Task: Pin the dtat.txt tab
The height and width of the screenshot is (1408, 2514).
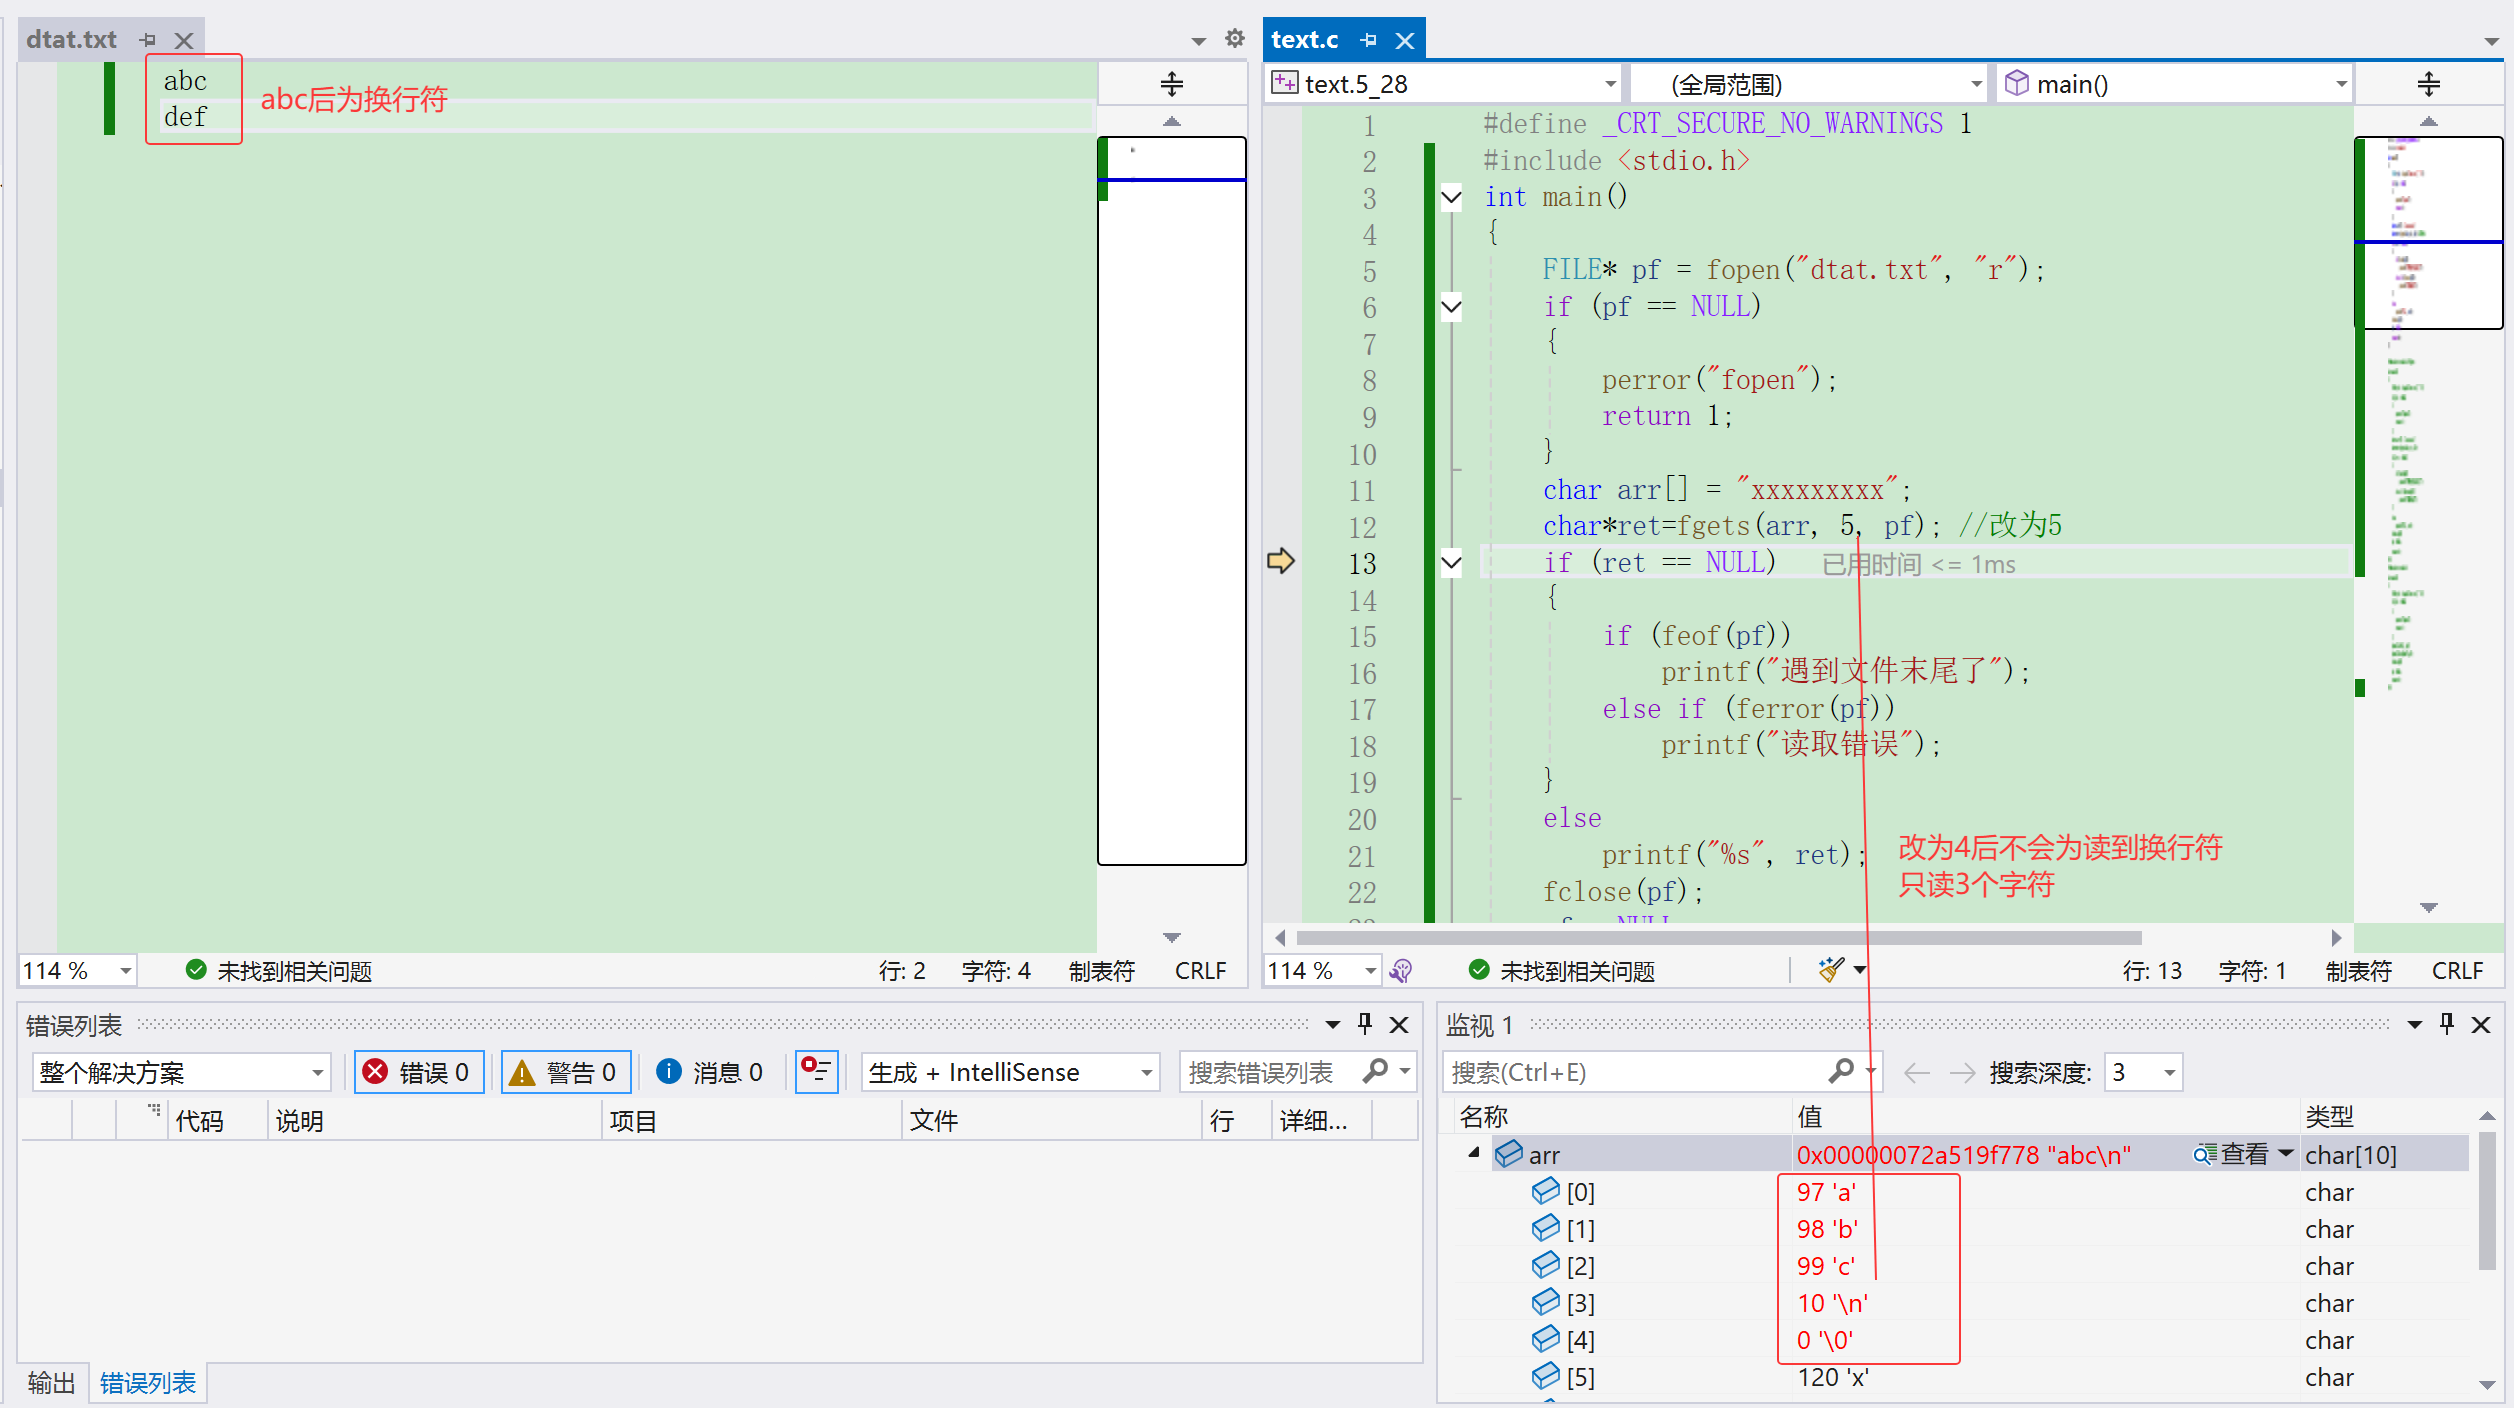Action: (148, 40)
